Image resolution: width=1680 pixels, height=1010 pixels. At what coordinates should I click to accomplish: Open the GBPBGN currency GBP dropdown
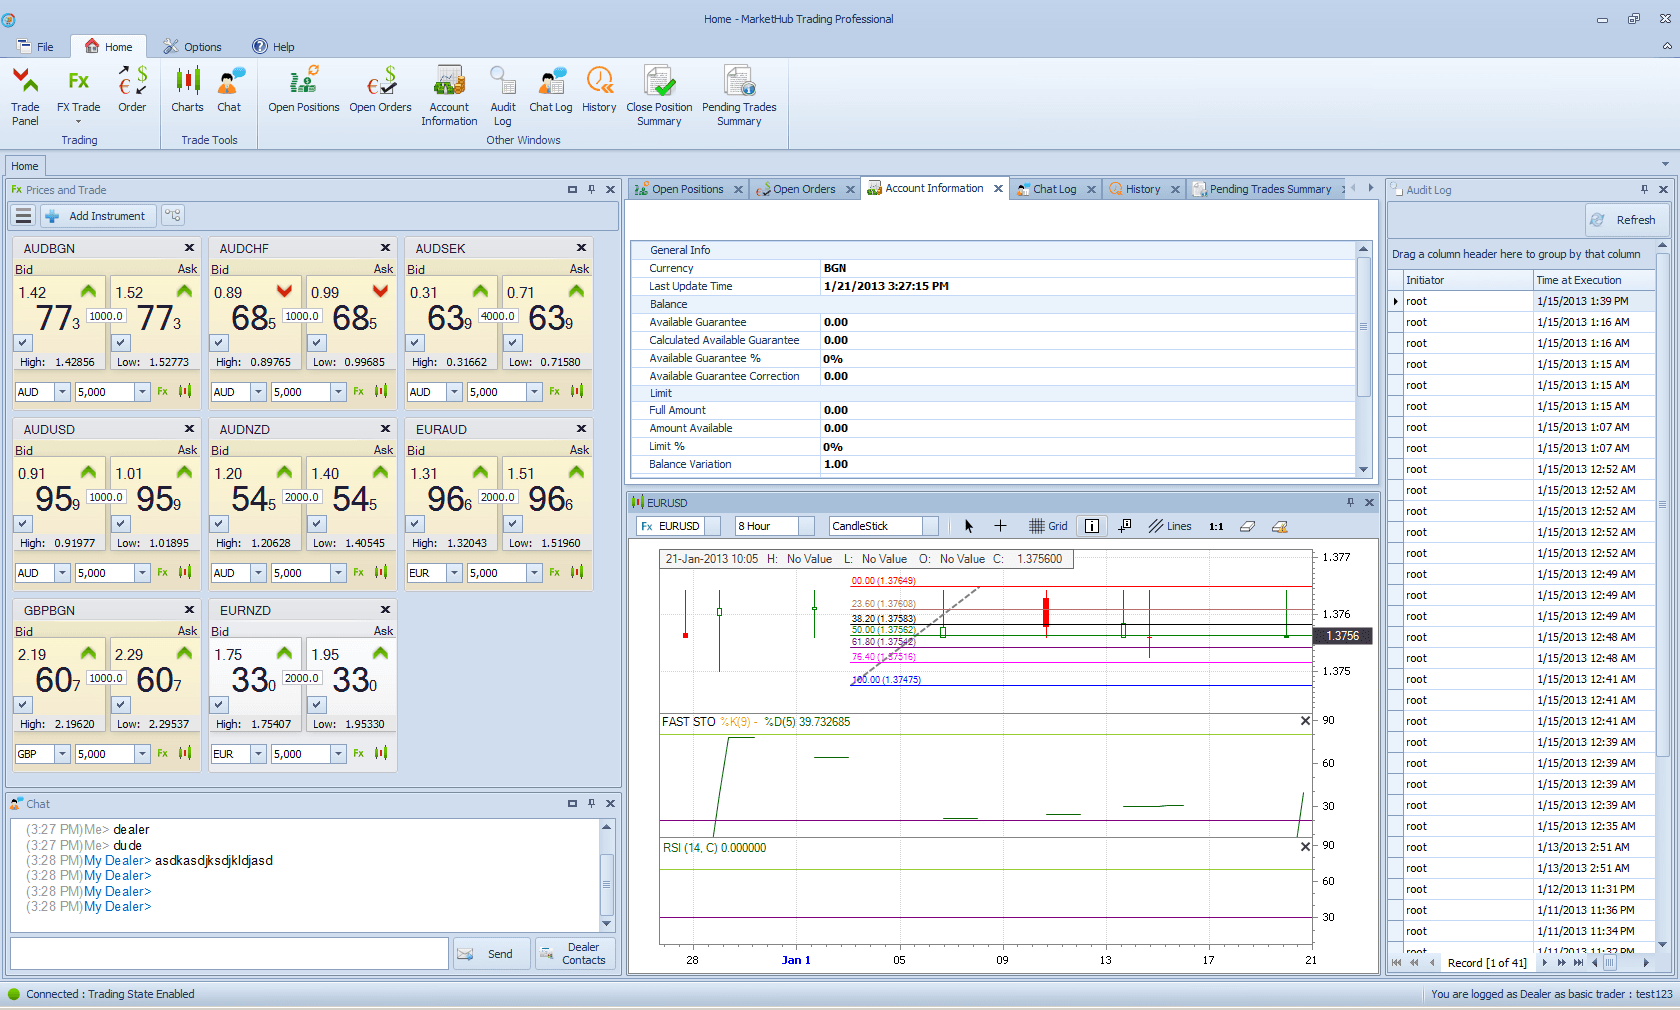click(x=62, y=754)
